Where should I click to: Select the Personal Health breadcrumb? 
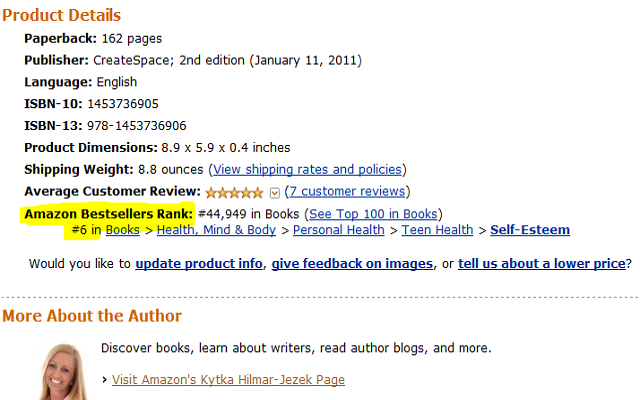point(339,230)
